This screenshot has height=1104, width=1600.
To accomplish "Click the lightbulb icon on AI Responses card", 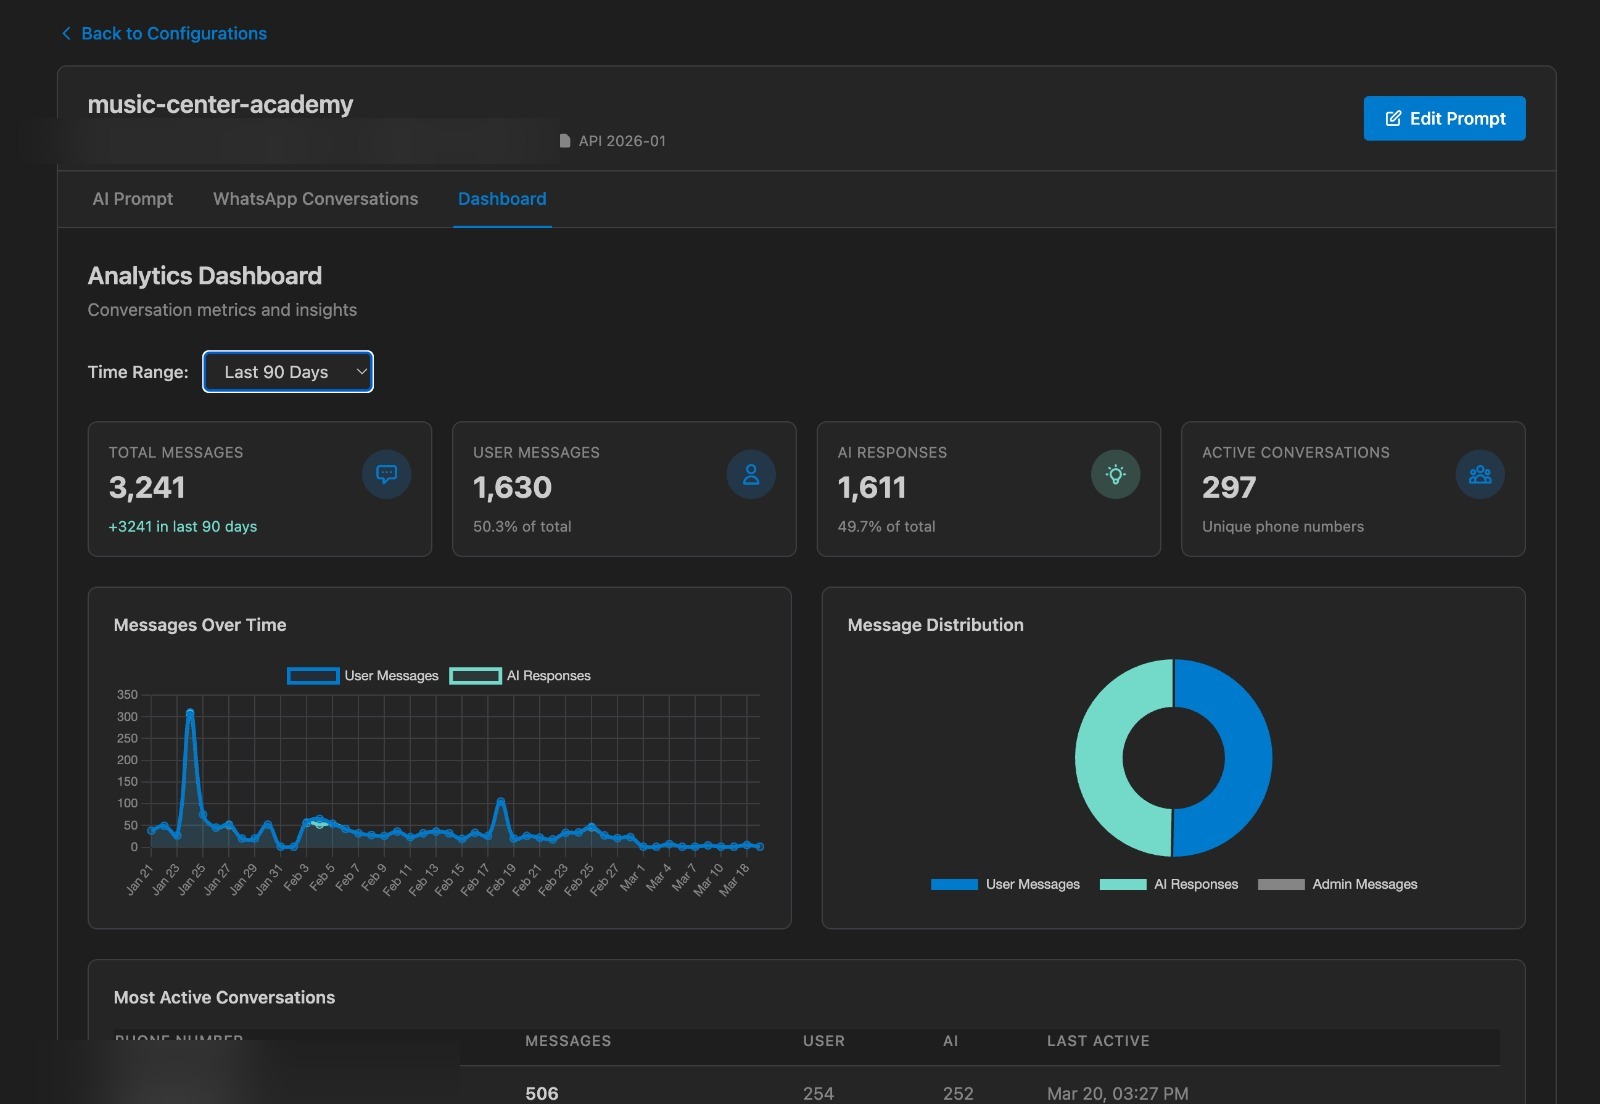I will (x=1116, y=475).
